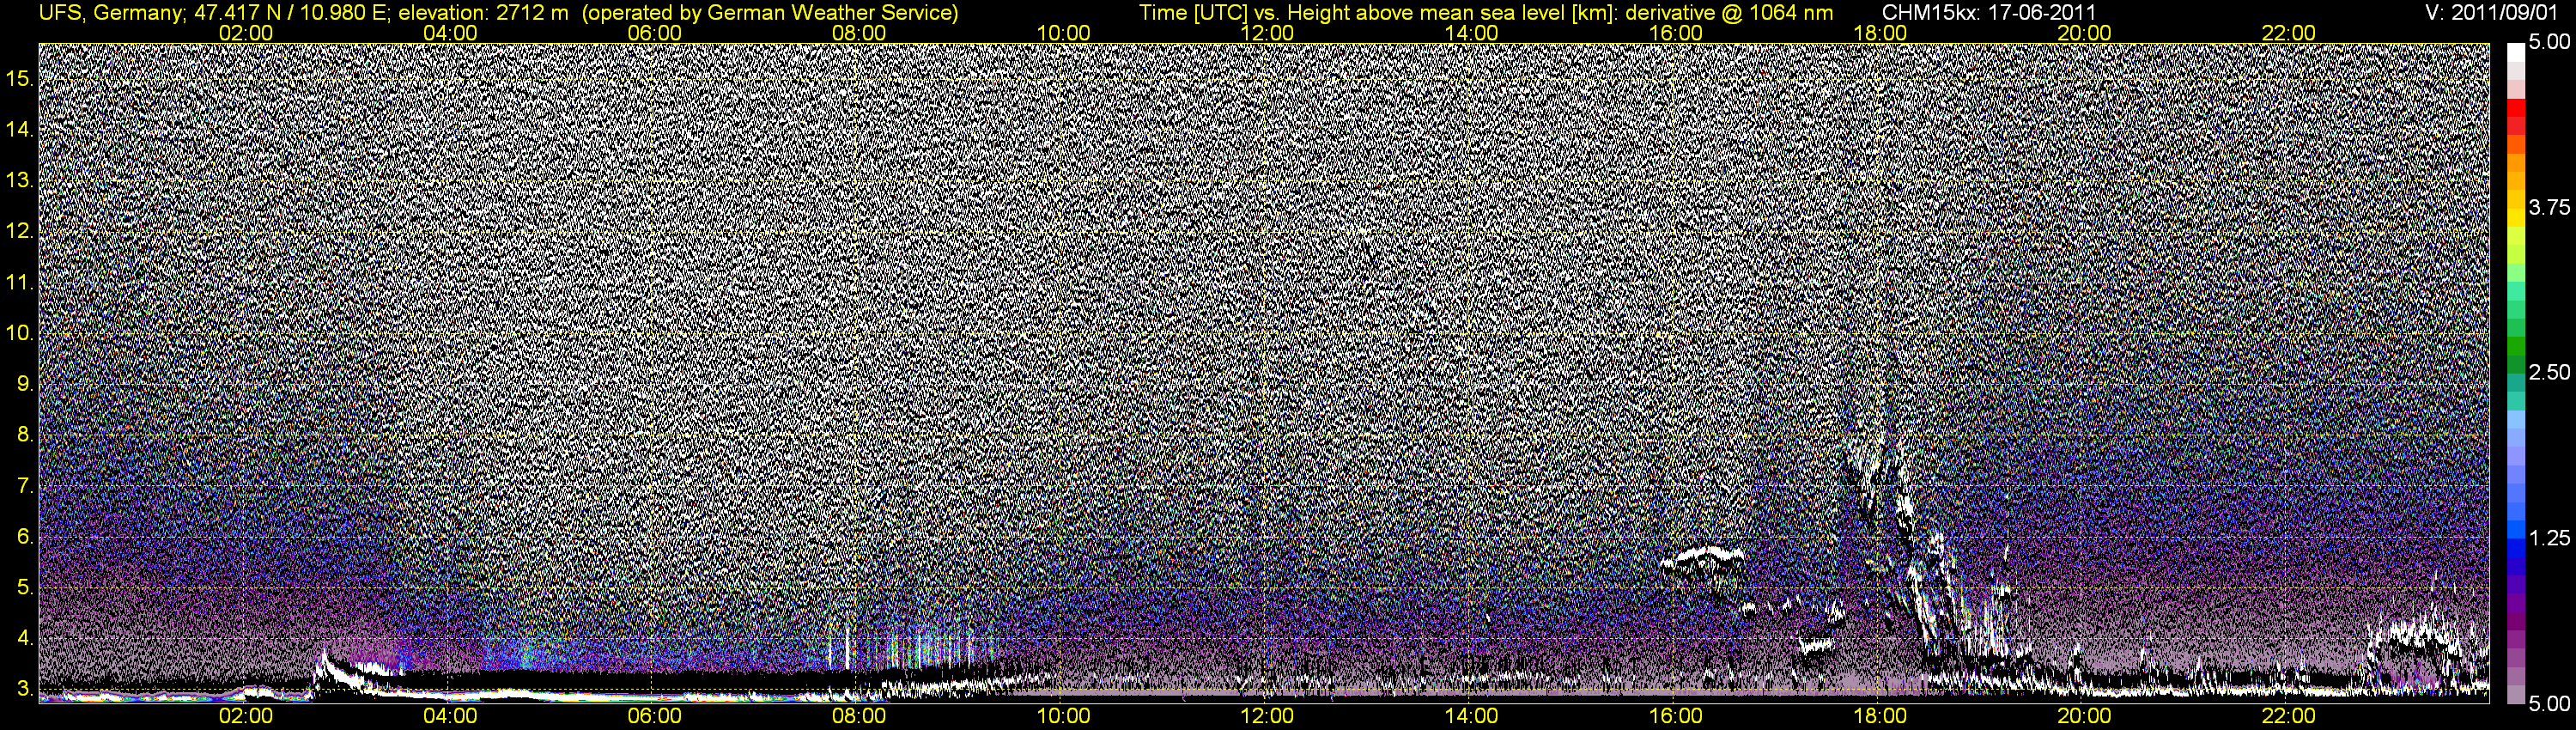Viewport: 2576px width, 730px height.
Task: Click the lowest '5.00' colorbar value
Action: 2549,703
